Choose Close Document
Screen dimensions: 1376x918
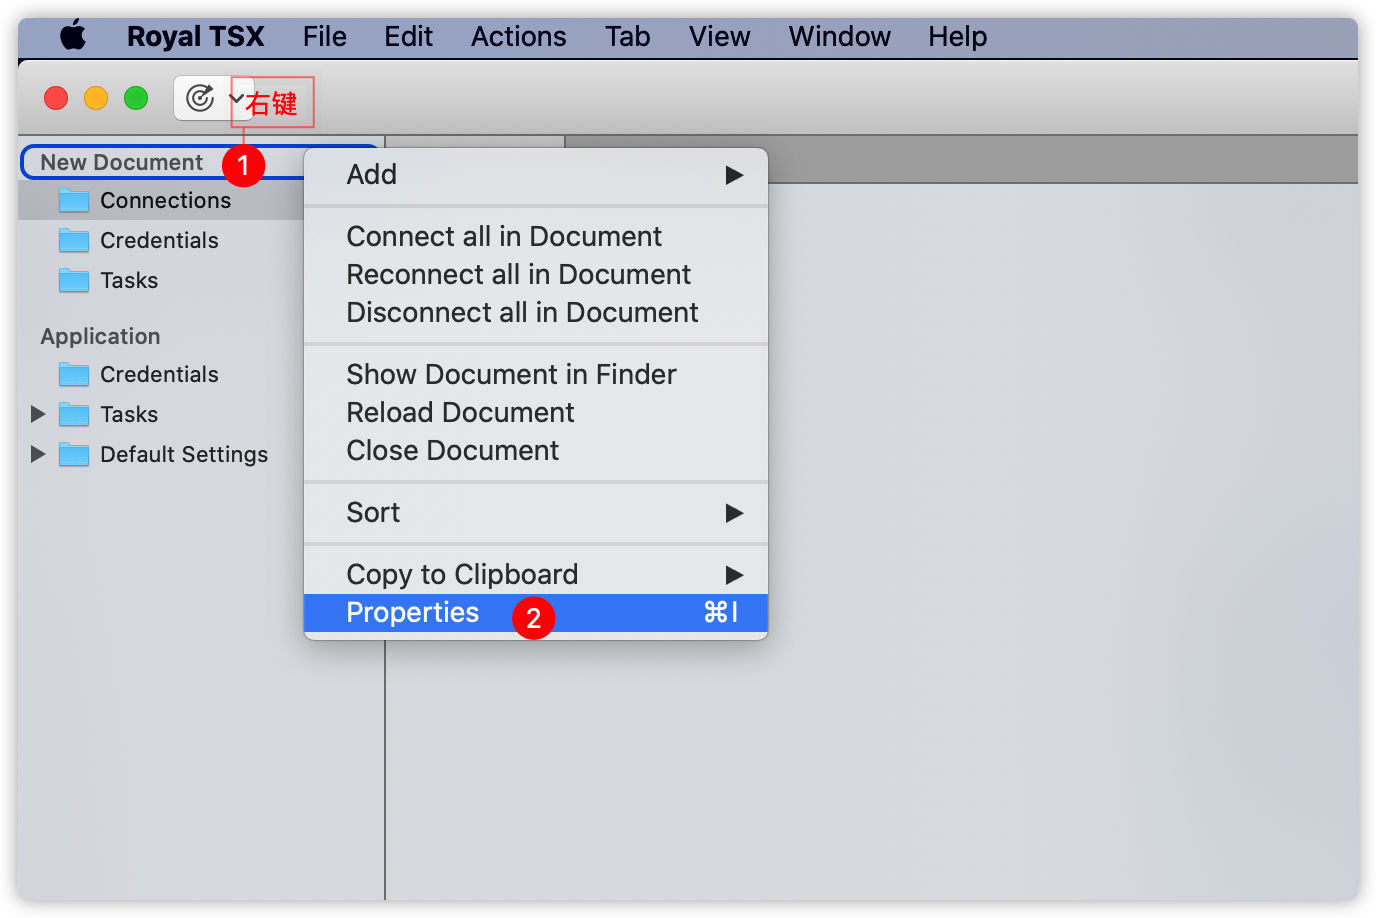[x=536, y=451]
